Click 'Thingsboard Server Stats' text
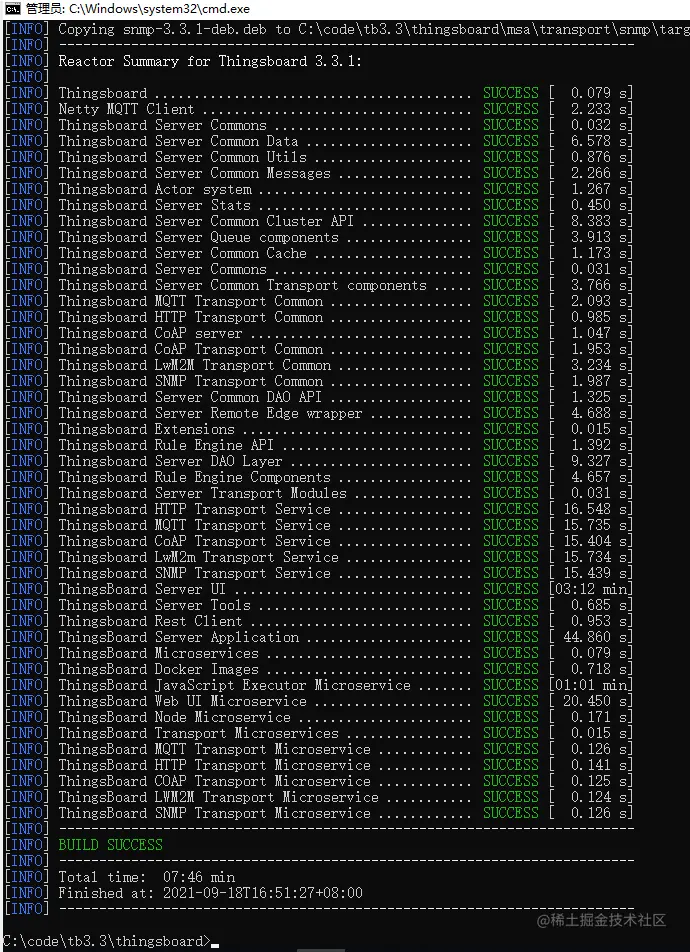This screenshot has width=690, height=952. coord(154,205)
